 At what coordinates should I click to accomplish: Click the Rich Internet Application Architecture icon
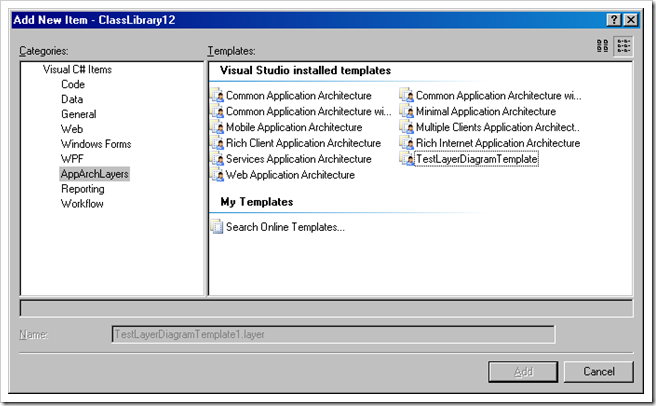pos(407,143)
